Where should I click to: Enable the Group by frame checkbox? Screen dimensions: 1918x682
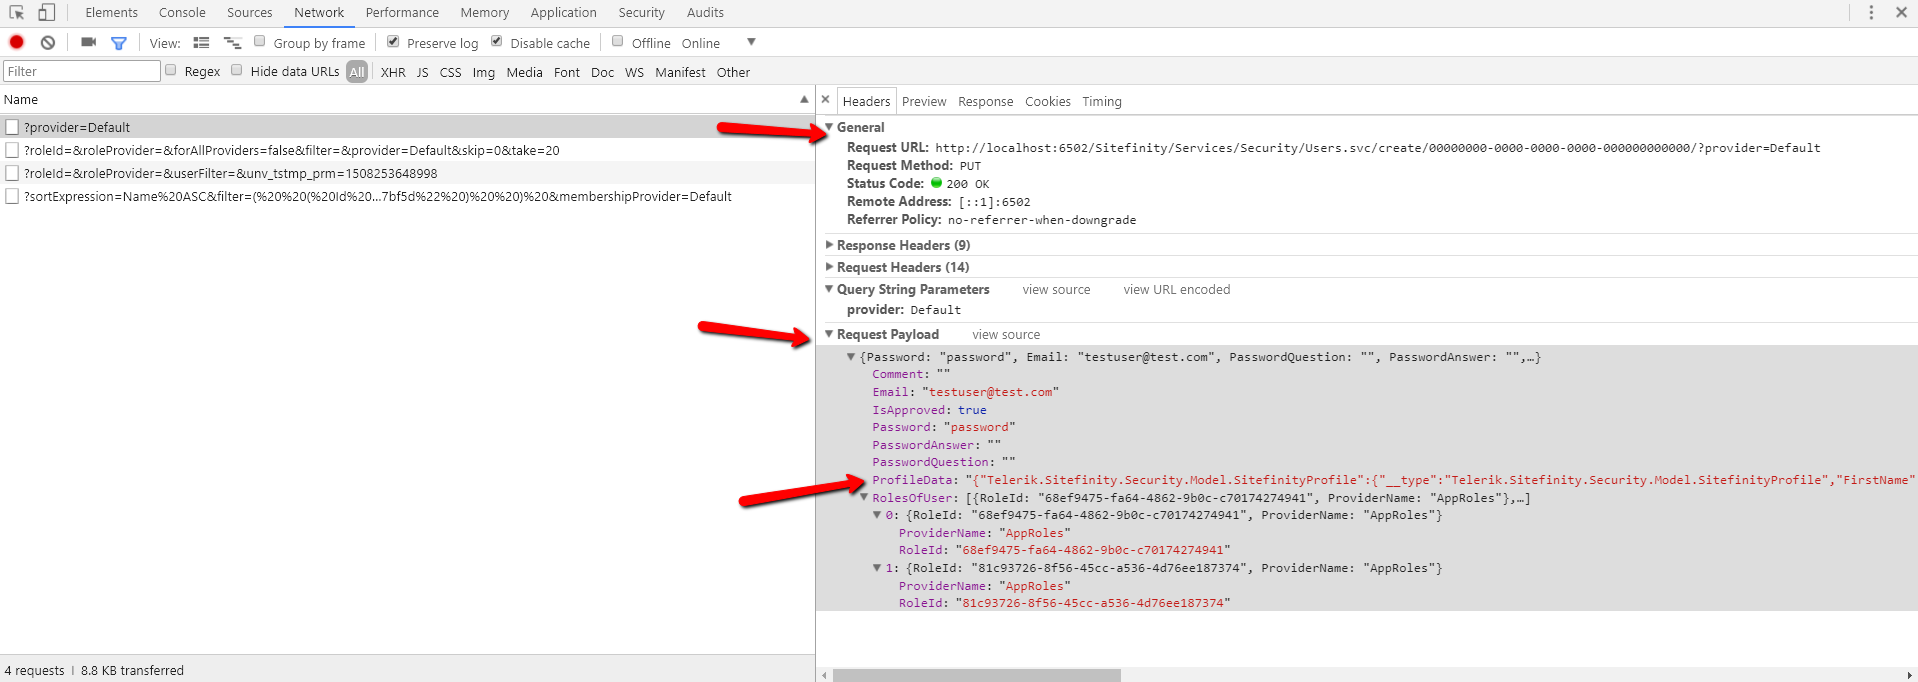(260, 42)
